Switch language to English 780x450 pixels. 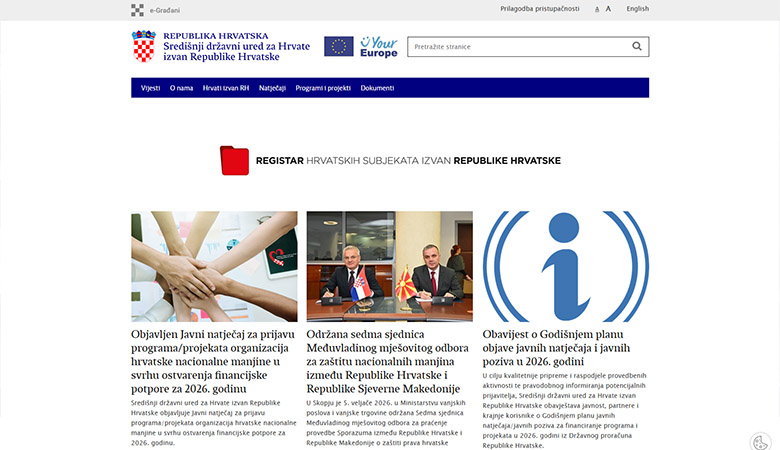(x=637, y=9)
